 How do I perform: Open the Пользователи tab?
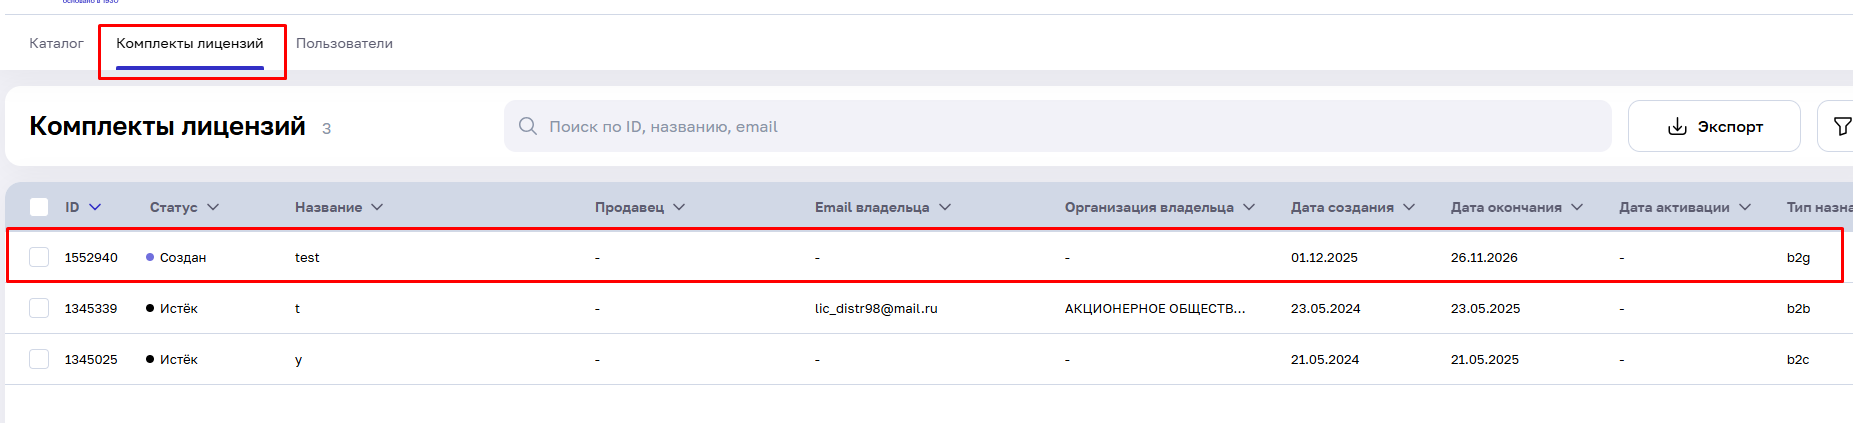tap(344, 43)
